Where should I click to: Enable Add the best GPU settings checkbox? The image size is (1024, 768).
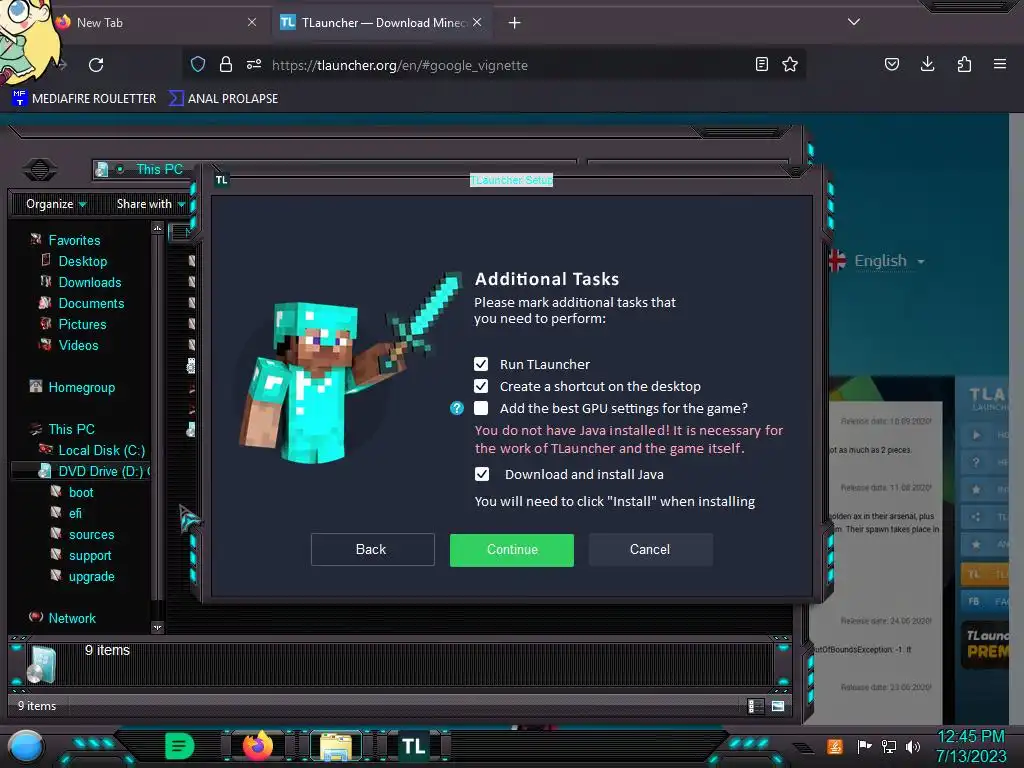point(481,408)
